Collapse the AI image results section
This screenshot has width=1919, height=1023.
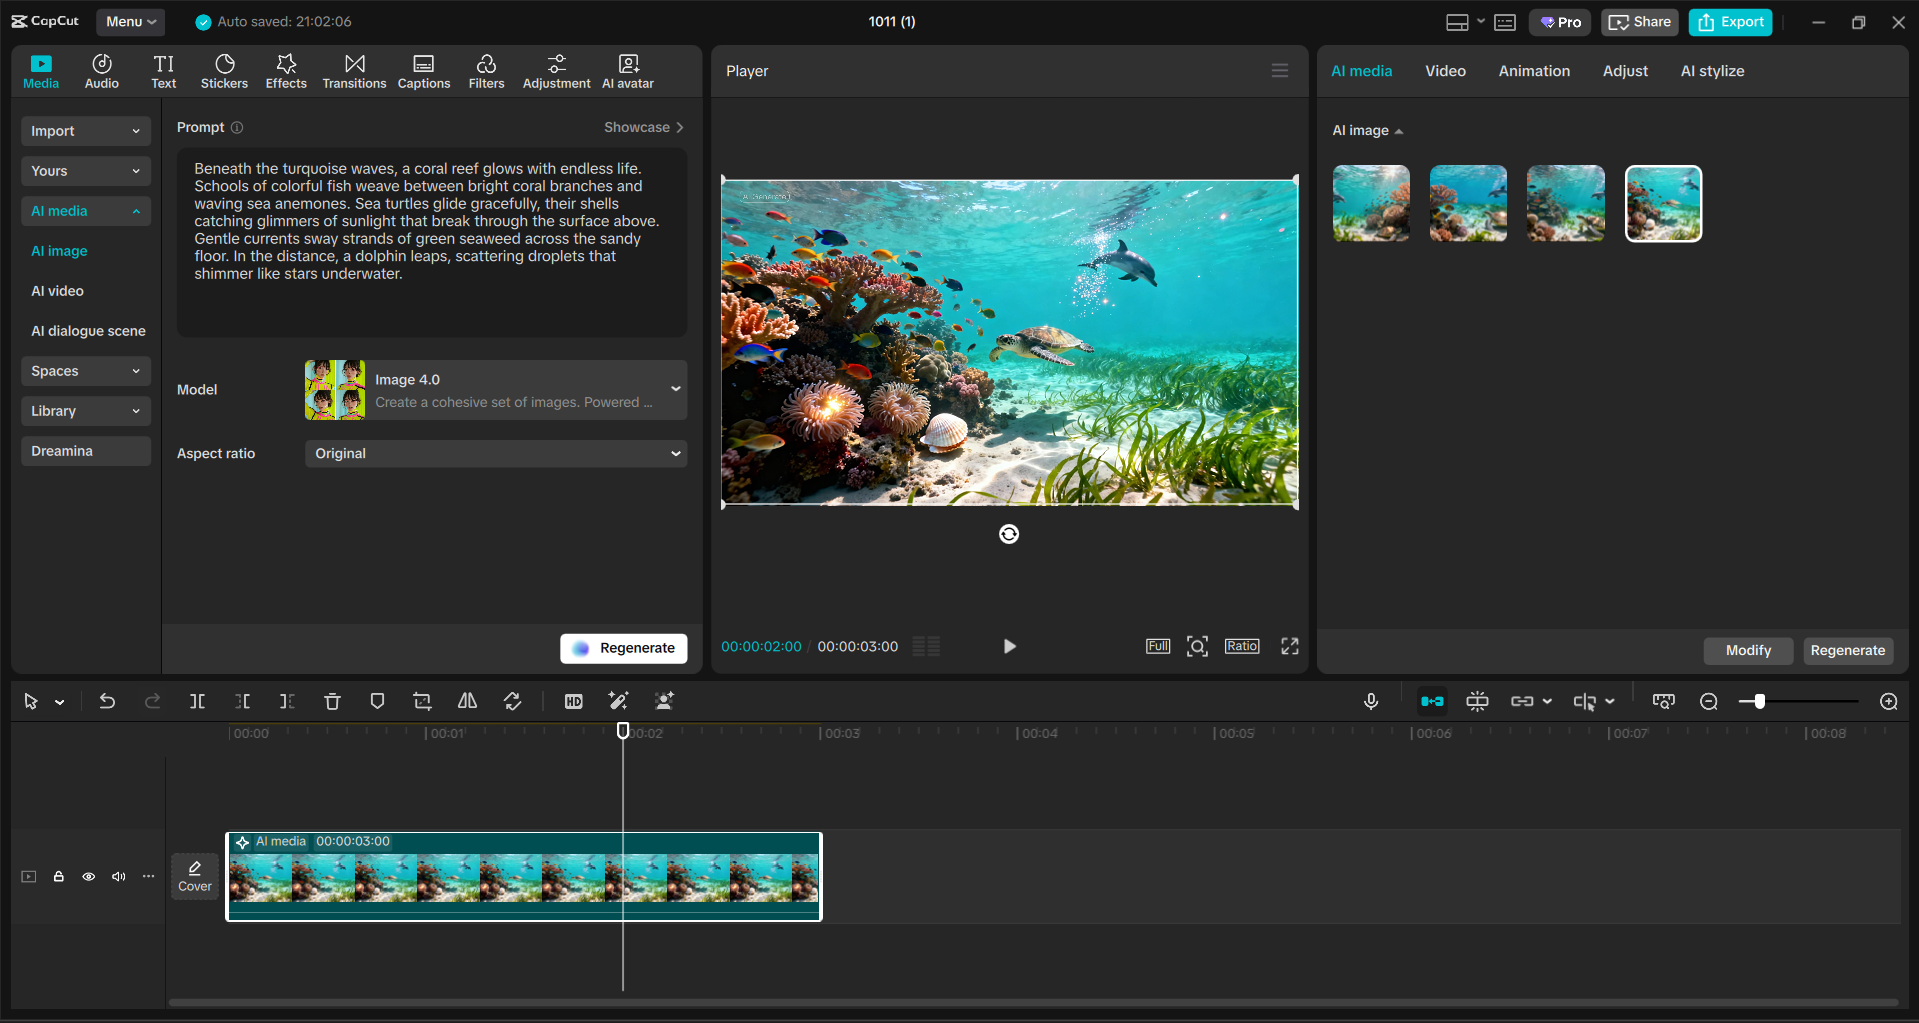pyautogui.click(x=1399, y=131)
